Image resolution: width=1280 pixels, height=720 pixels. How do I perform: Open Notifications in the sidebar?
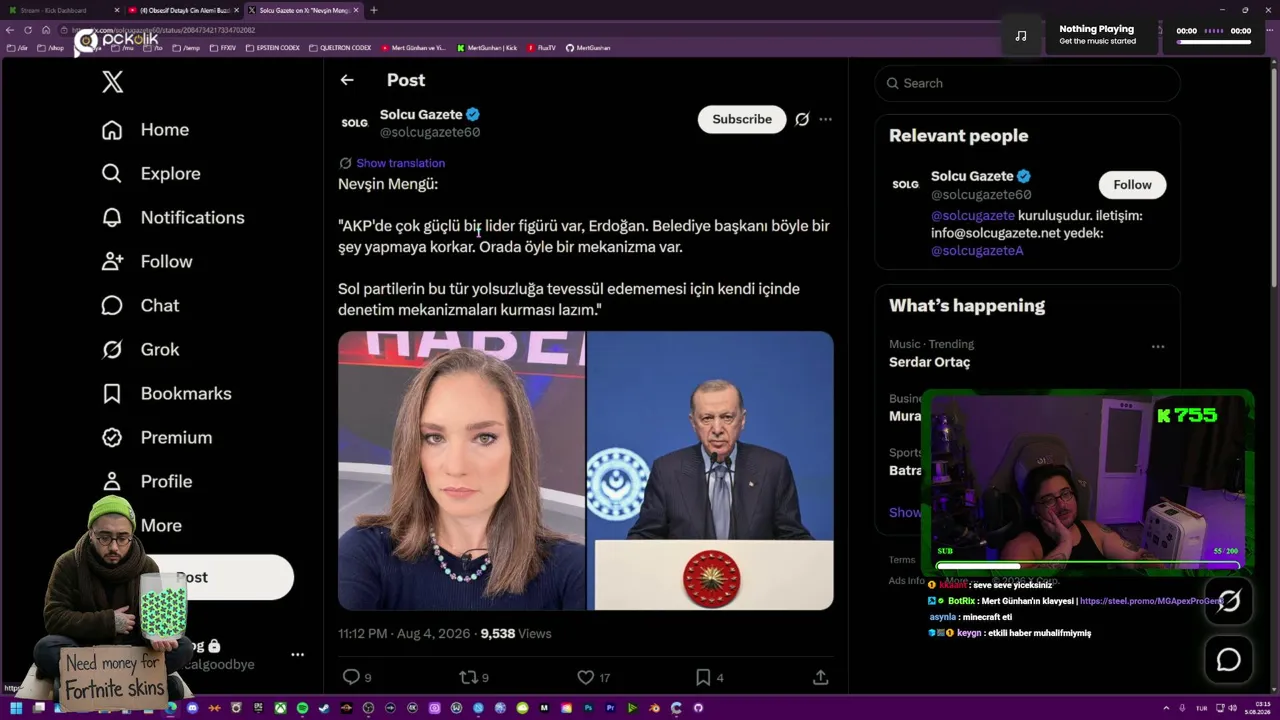tap(173, 218)
